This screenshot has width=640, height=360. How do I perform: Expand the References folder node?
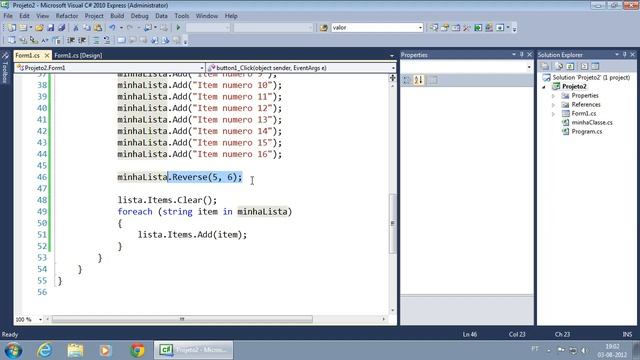pos(553,105)
